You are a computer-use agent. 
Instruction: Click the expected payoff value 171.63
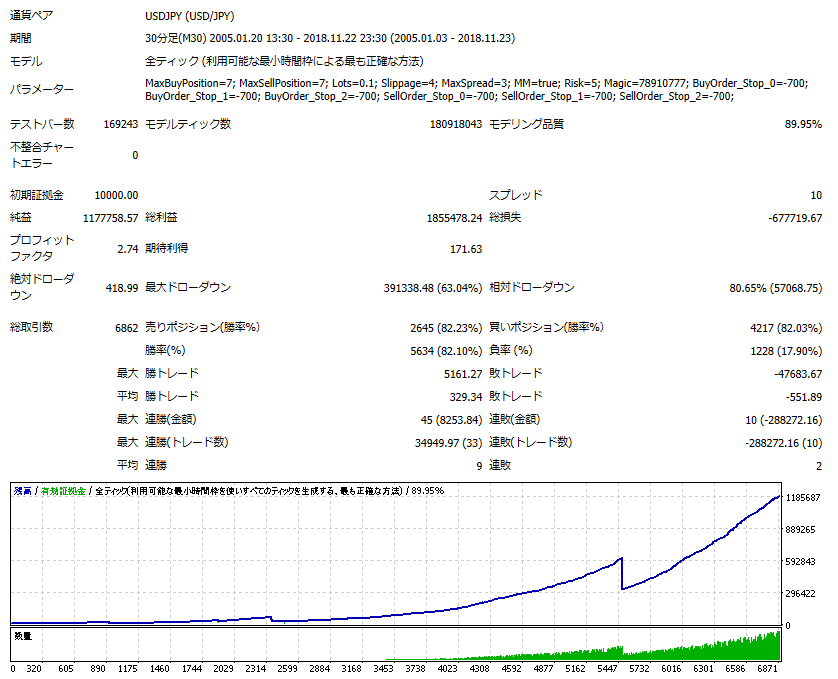tap(466, 249)
